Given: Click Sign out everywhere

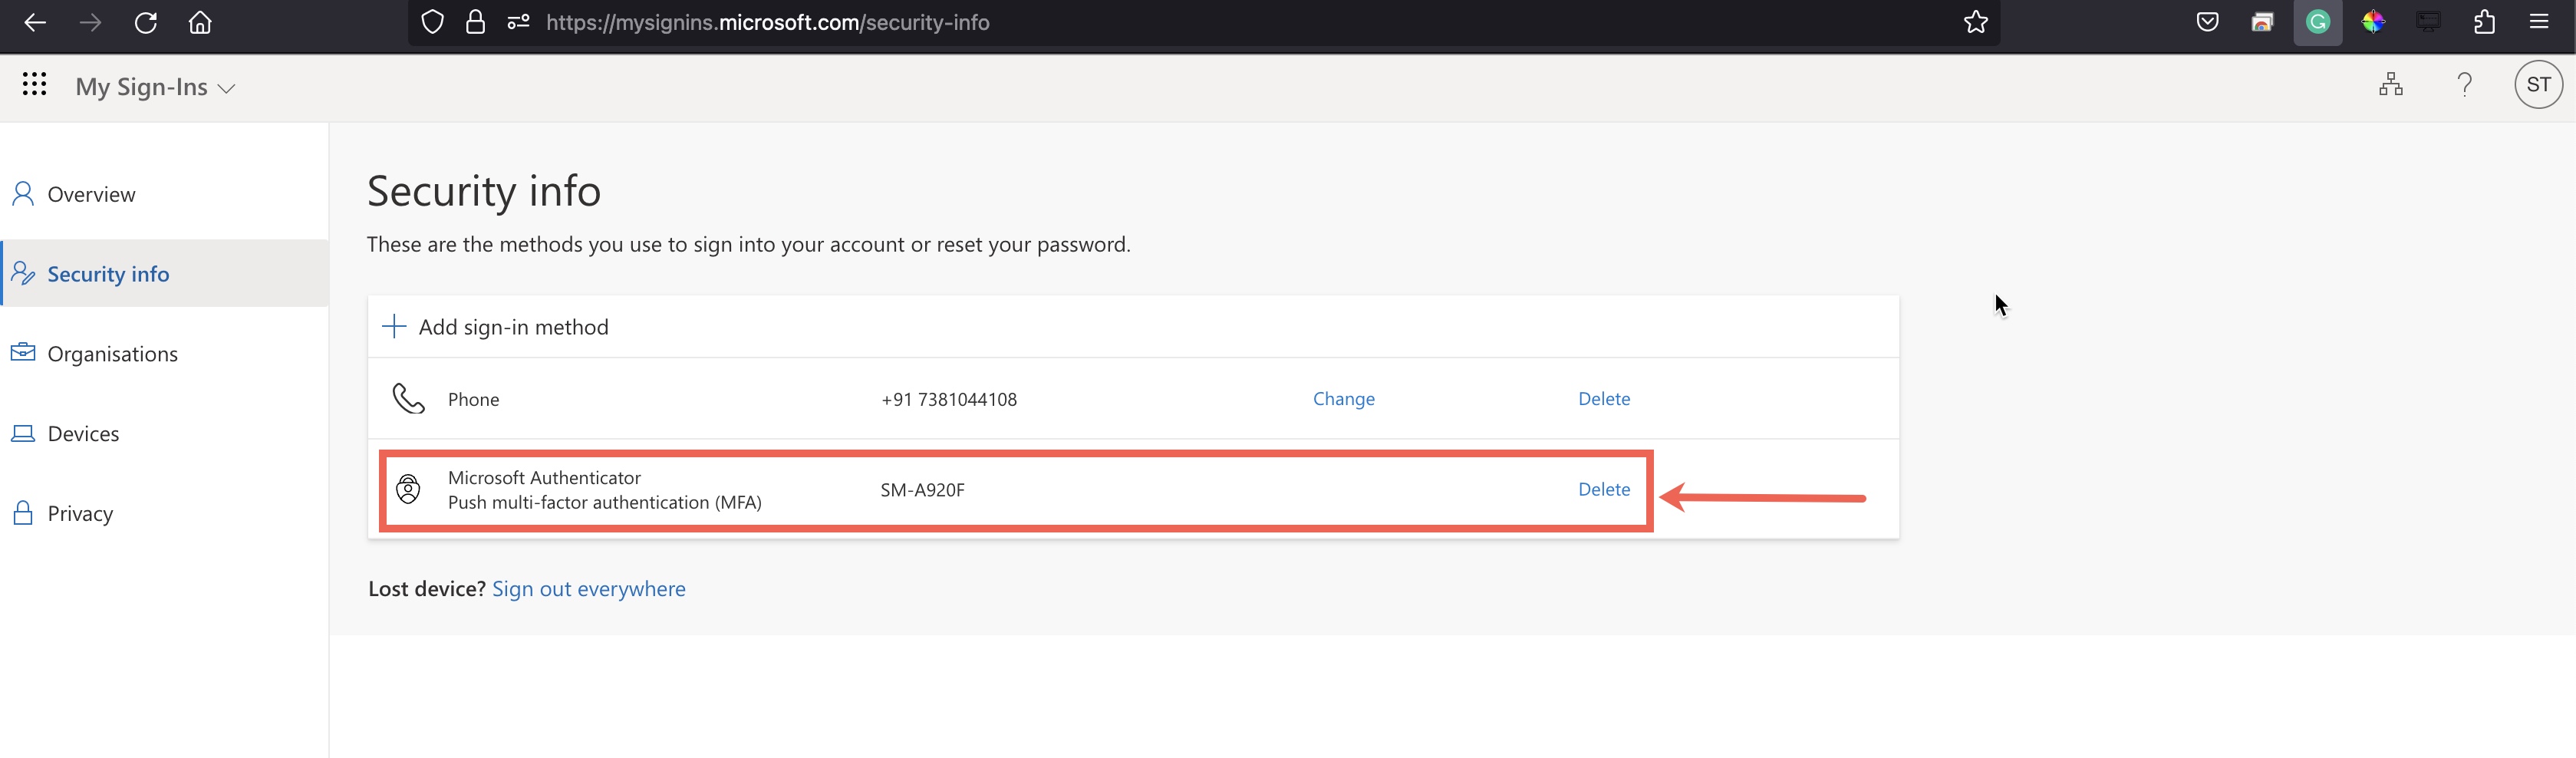Looking at the screenshot, I should [588, 589].
